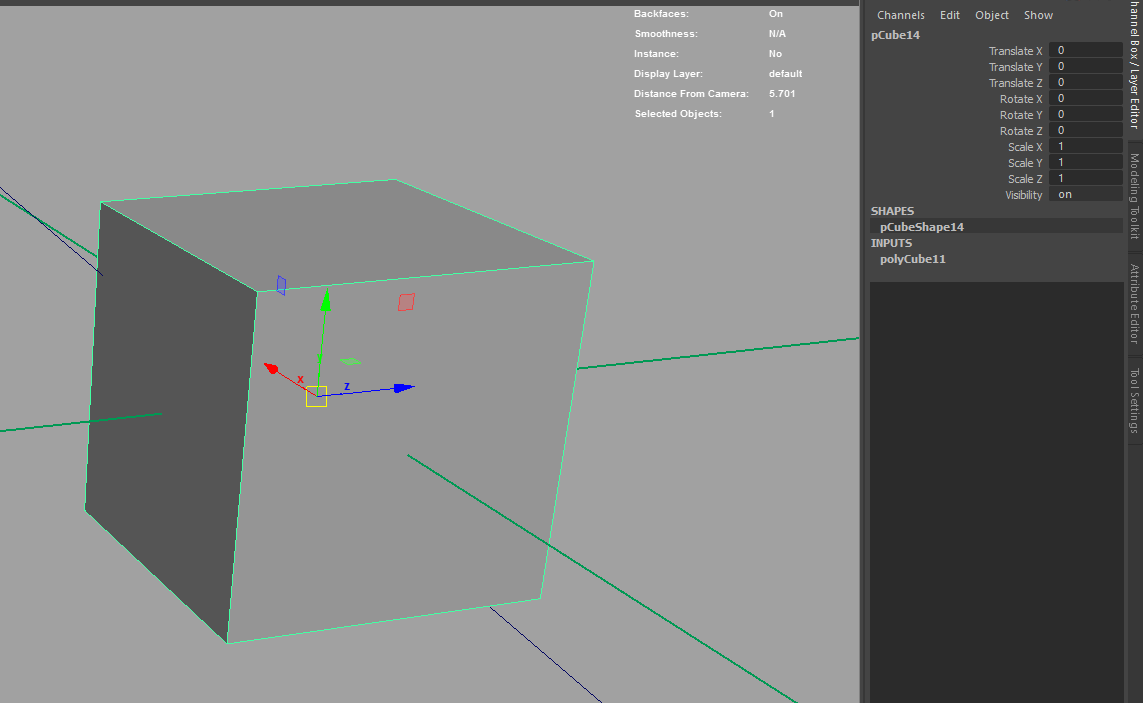Image resolution: width=1143 pixels, height=703 pixels.
Task: Click the red plane handle of the manipulator
Action: tap(406, 302)
